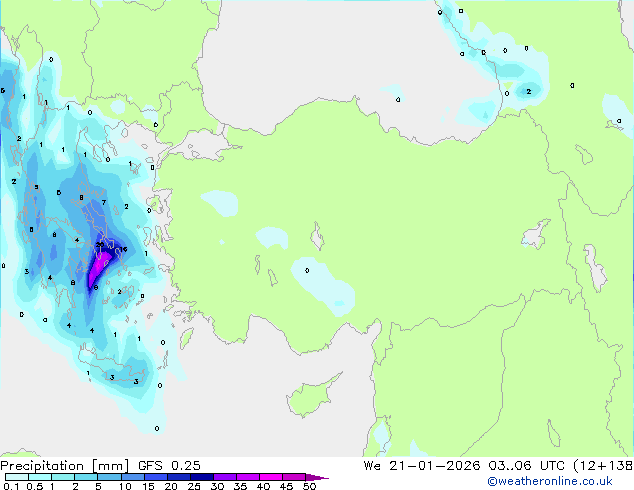This screenshot has width=634, height=490.
Task: Select the 40–45 mm magenta legend swatch
Action: pos(271,477)
